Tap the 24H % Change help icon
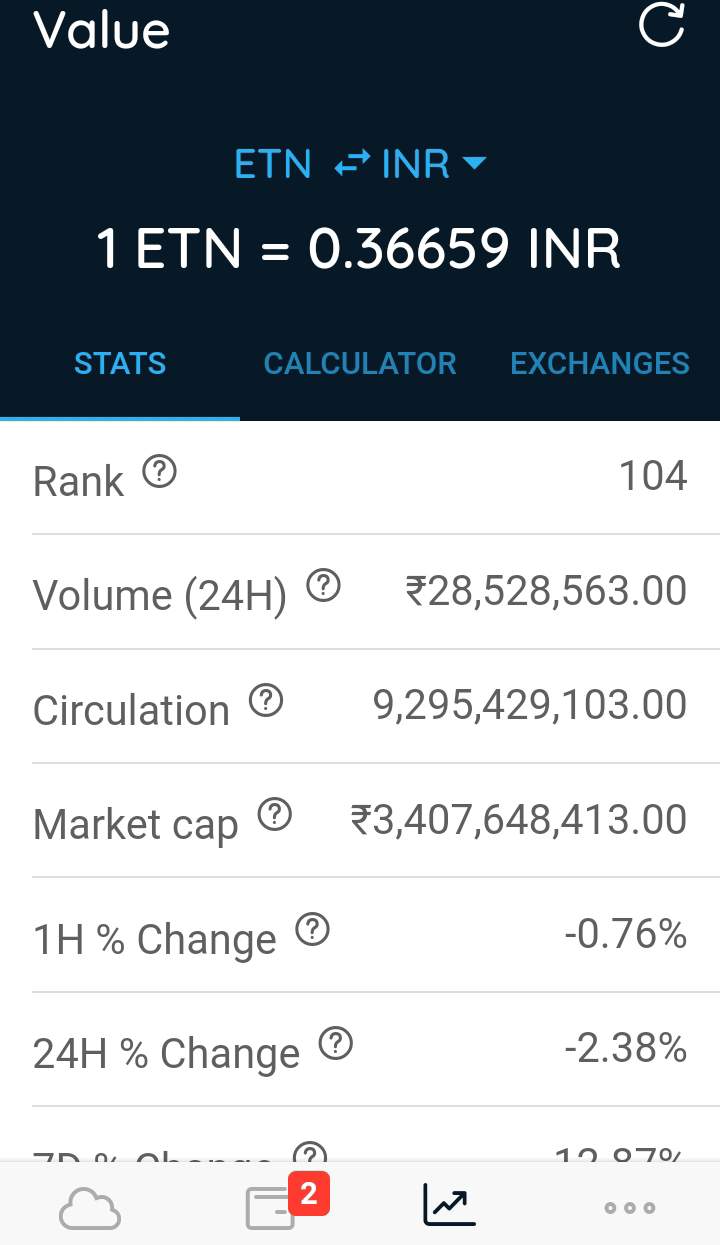This screenshot has width=720, height=1245. (x=335, y=1045)
